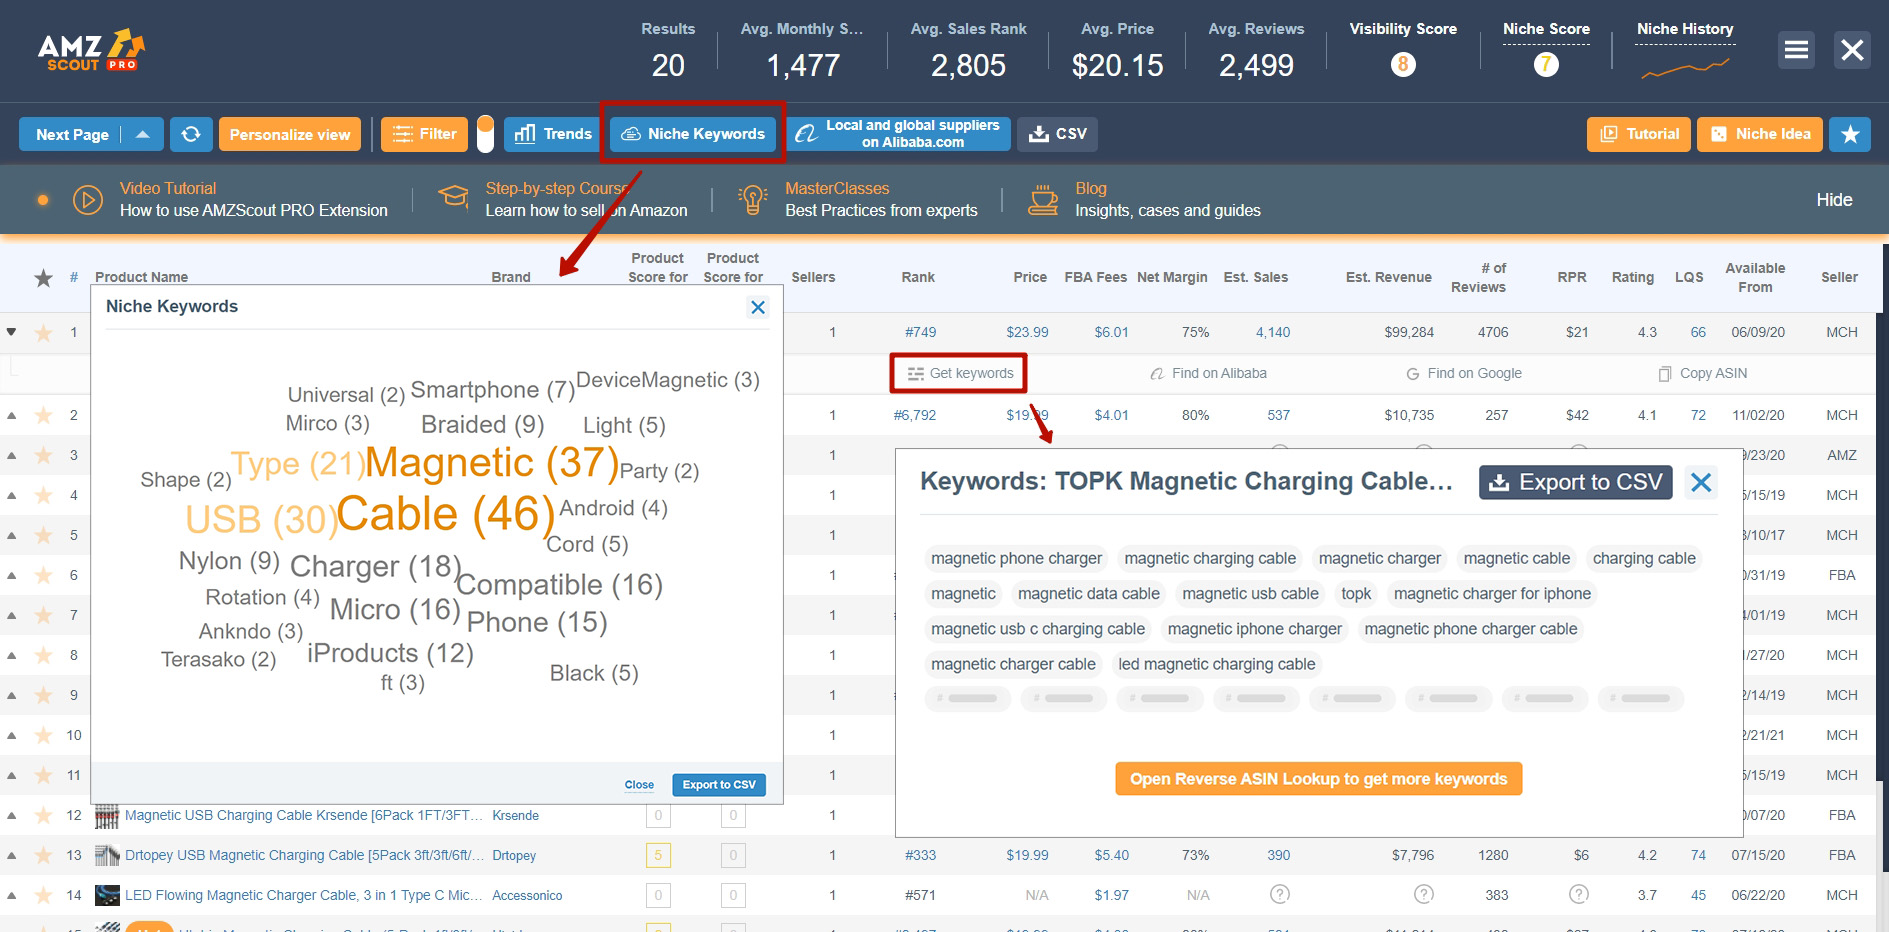Open the Filter panel
1889x932 pixels.
424,133
